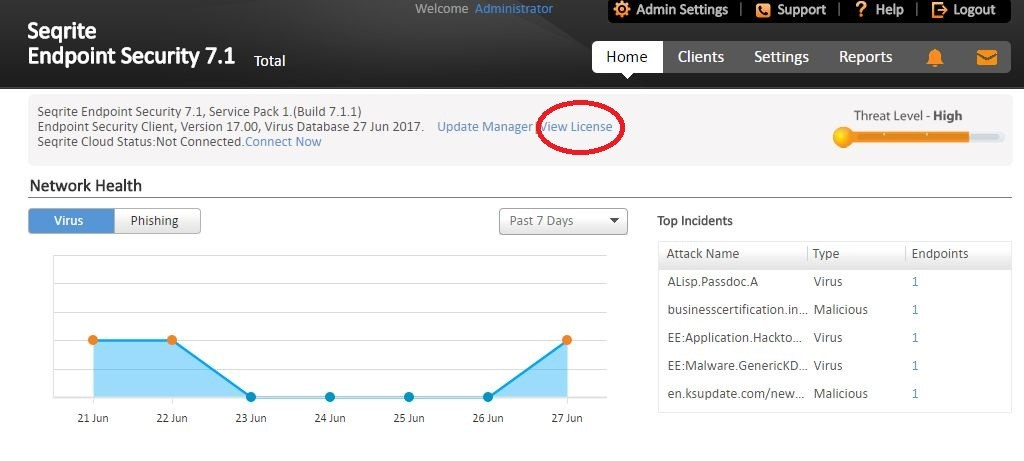Image resolution: width=1024 pixels, height=461 pixels.
Task: Sort by Attack Name column header
Action: click(x=703, y=254)
